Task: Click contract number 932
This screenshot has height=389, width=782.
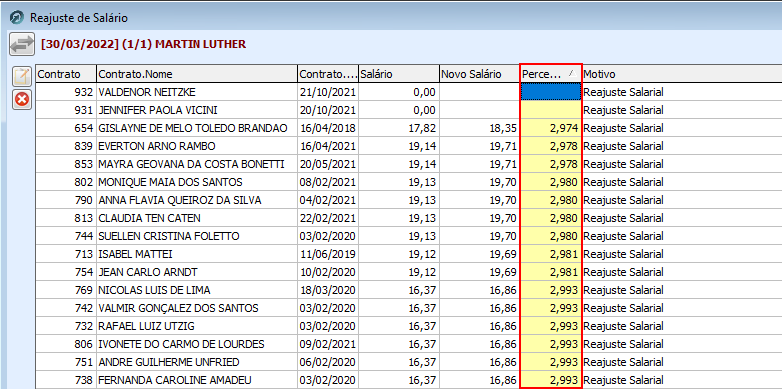Action: click(84, 92)
